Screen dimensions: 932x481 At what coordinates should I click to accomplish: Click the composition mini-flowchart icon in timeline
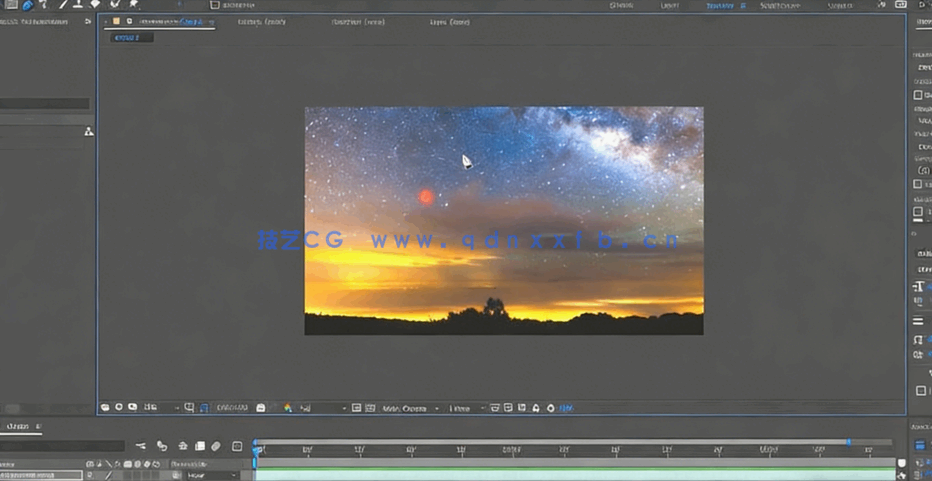pos(141,446)
